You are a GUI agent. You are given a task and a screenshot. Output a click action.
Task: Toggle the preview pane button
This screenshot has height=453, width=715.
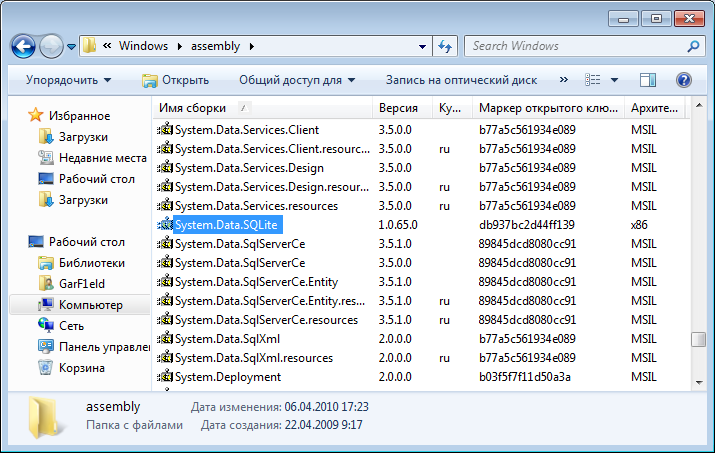coord(648,80)
